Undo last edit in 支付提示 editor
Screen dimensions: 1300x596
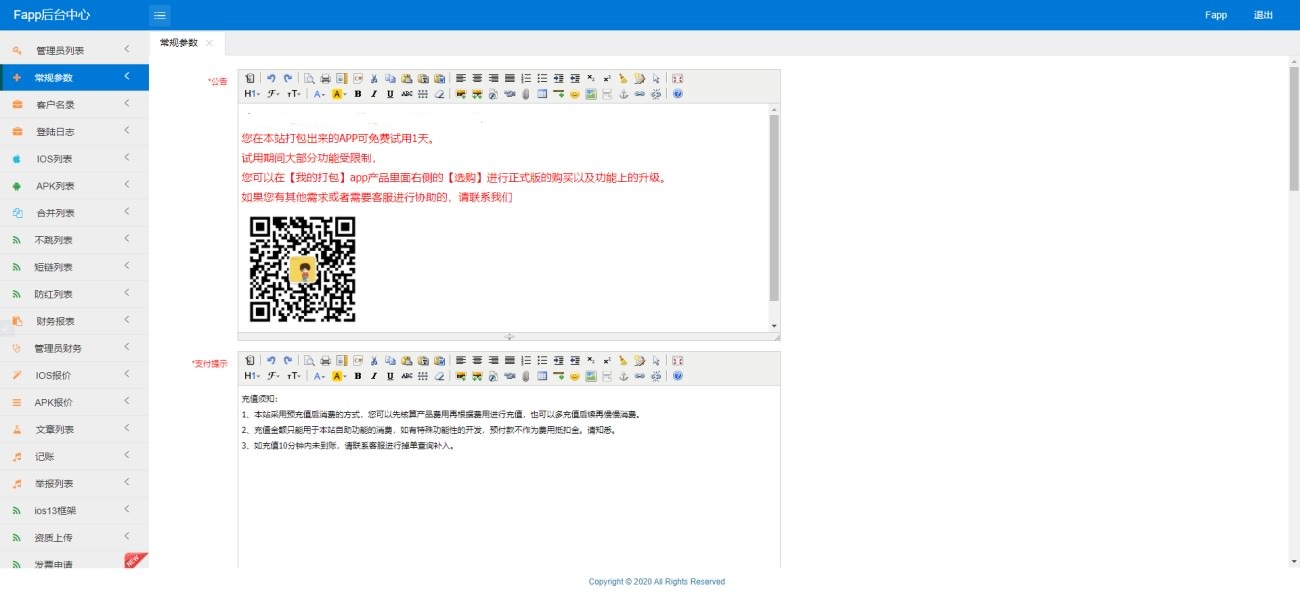pos(271,360)
